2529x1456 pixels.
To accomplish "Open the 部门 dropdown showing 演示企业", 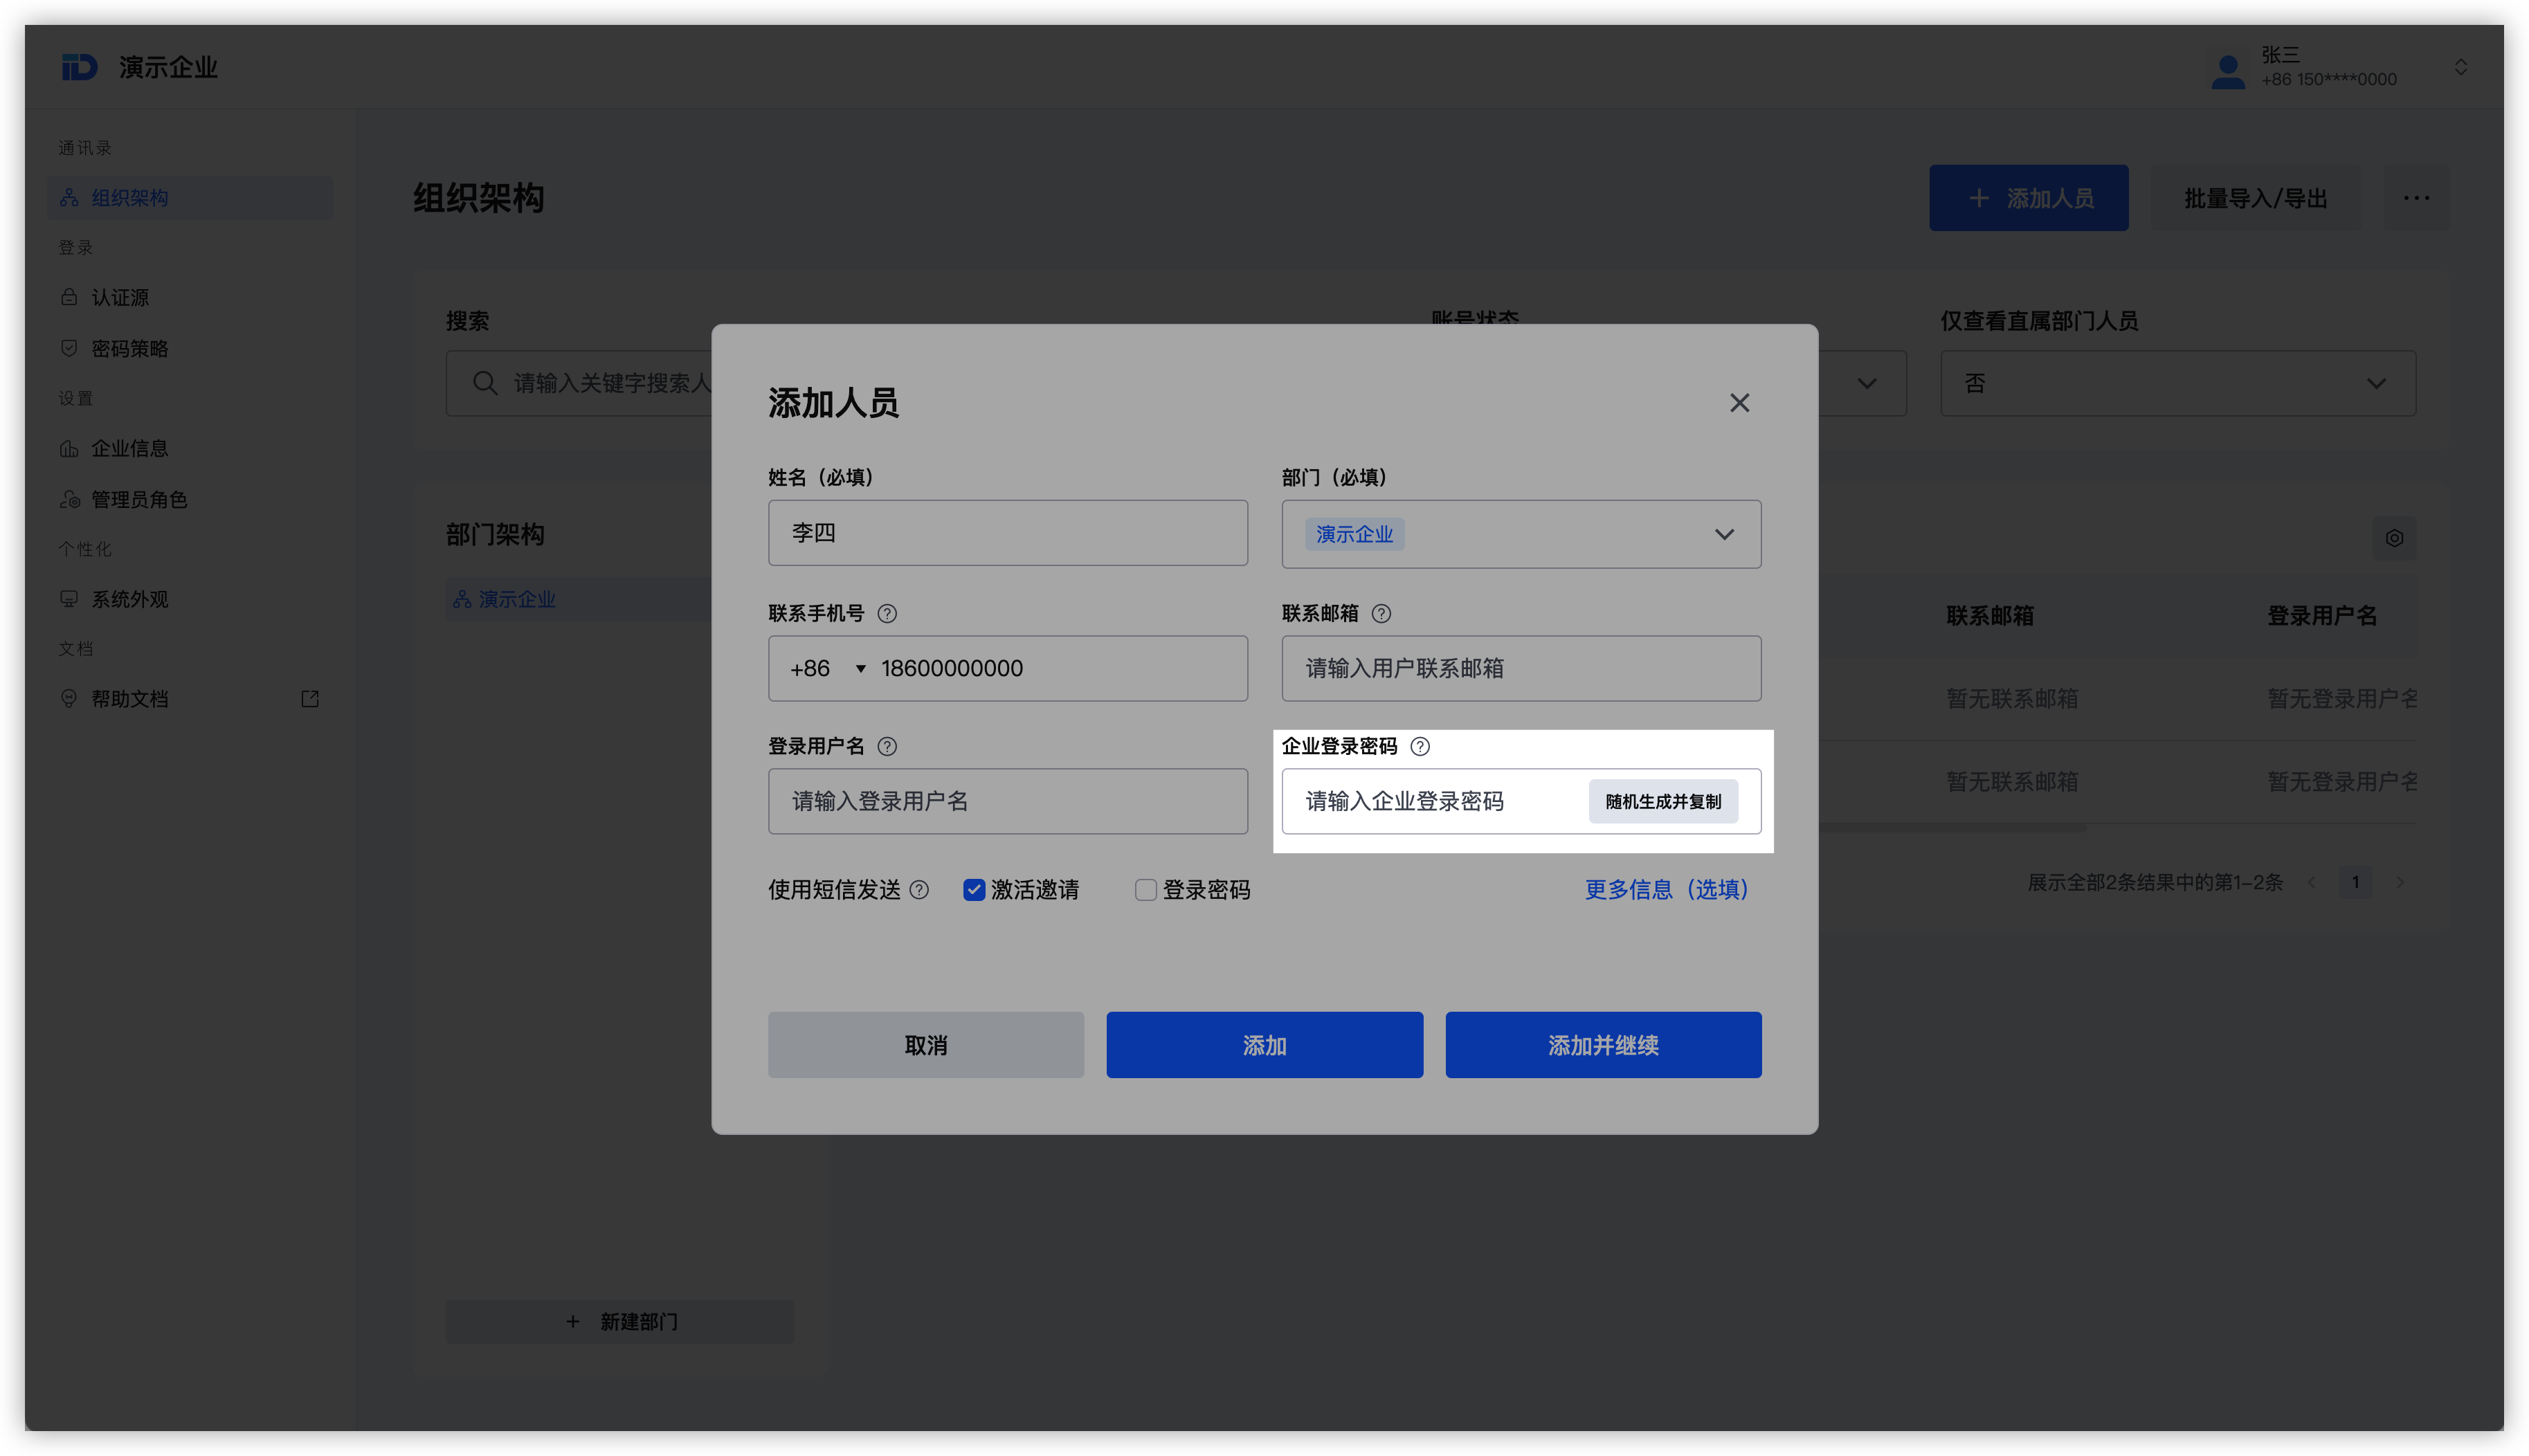I will pos(1521,534).
